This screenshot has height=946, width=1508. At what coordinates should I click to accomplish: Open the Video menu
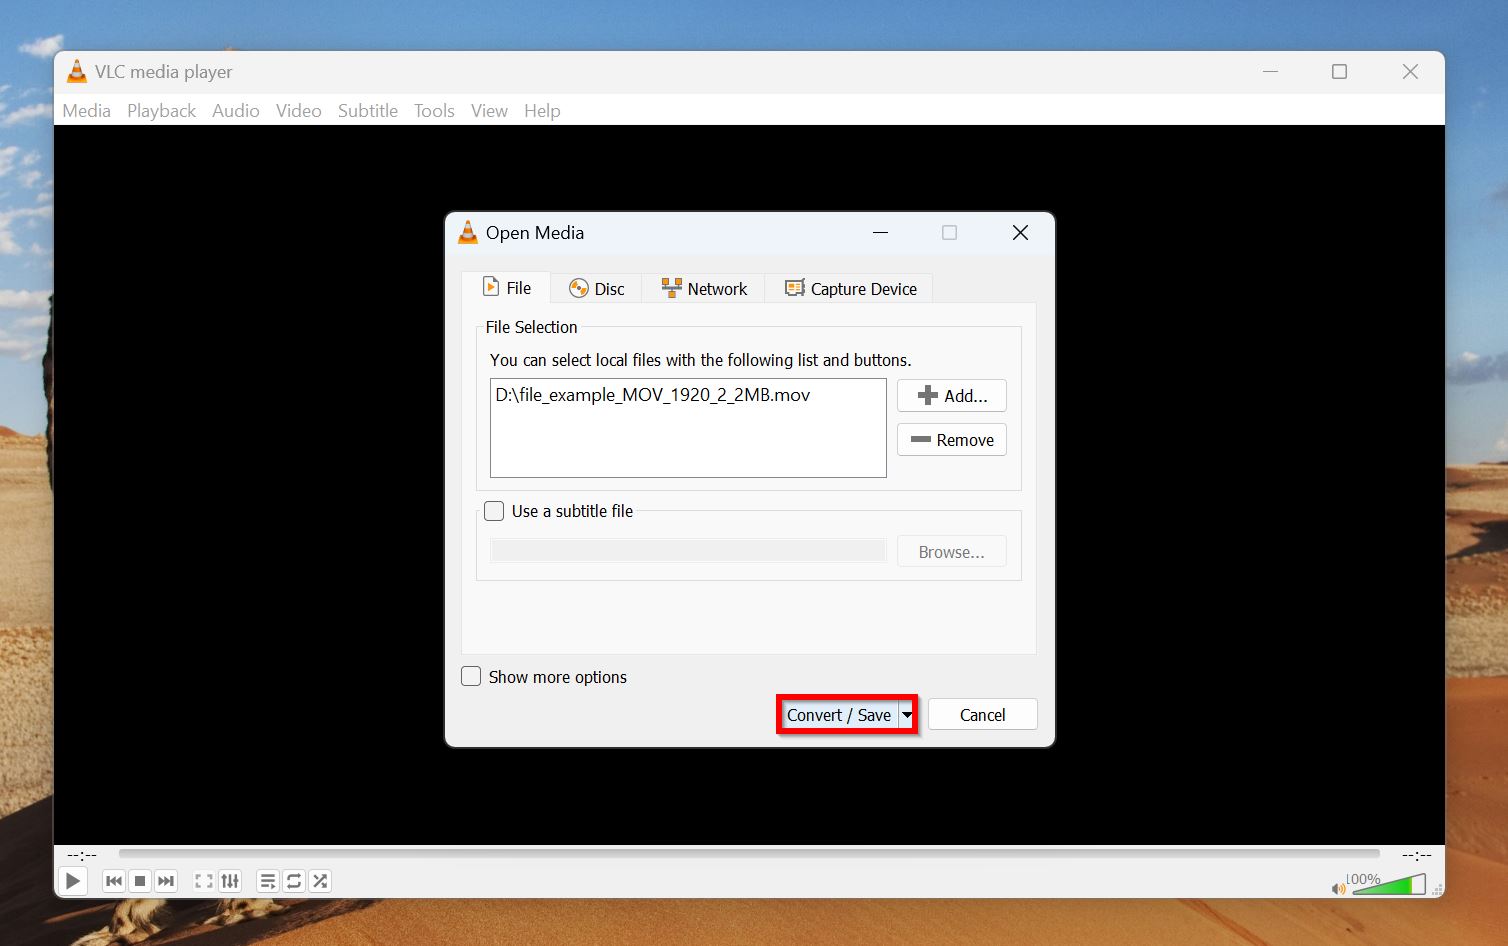tap(299, 111)
